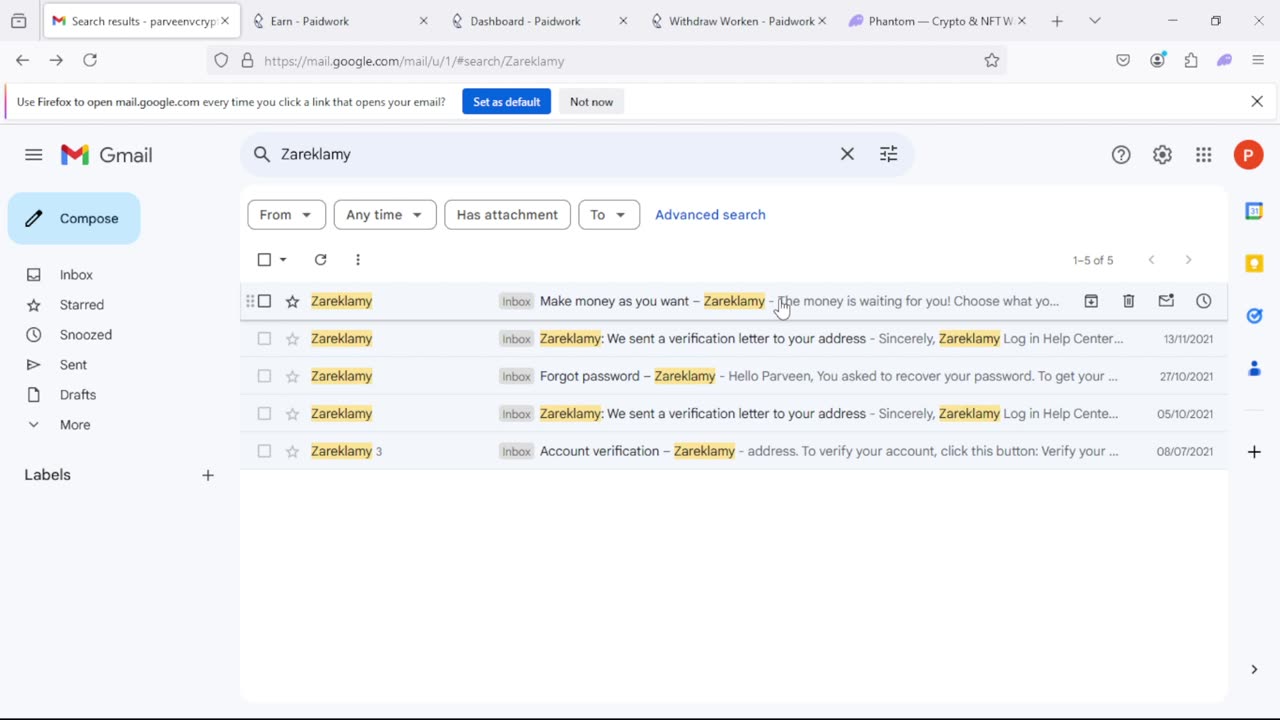Open the Any time filter dropdown
The image size is (1280, 720).
coord(385,215)
